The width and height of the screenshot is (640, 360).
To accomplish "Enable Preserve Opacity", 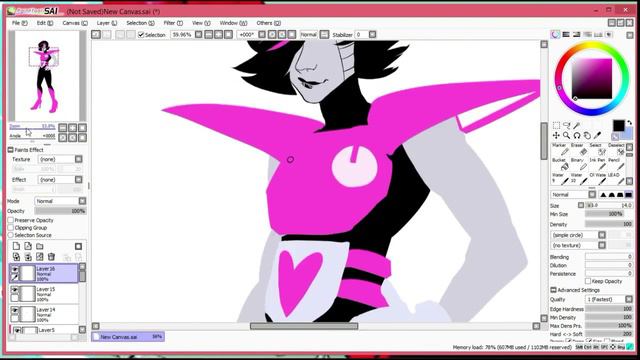I will (x=11, y=220).
